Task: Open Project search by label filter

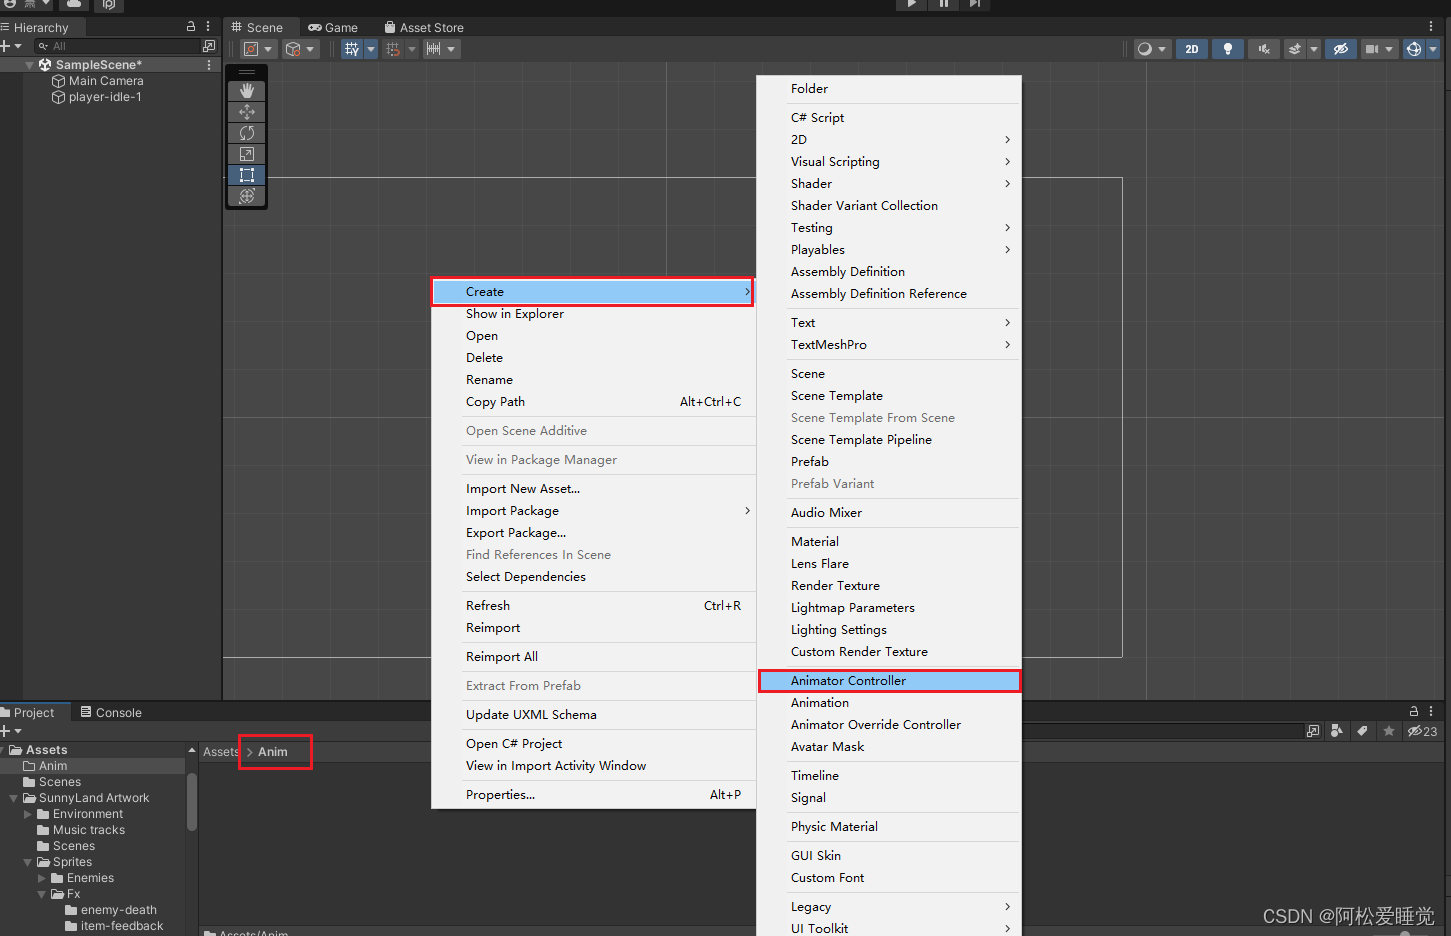Action: pos(1362,731)
